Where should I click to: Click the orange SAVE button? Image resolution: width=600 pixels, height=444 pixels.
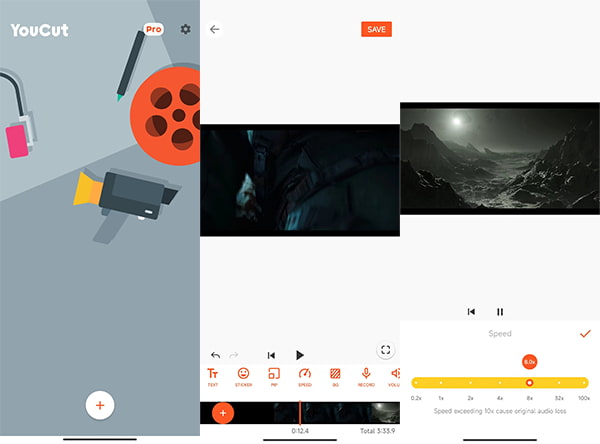pos(377,29)
